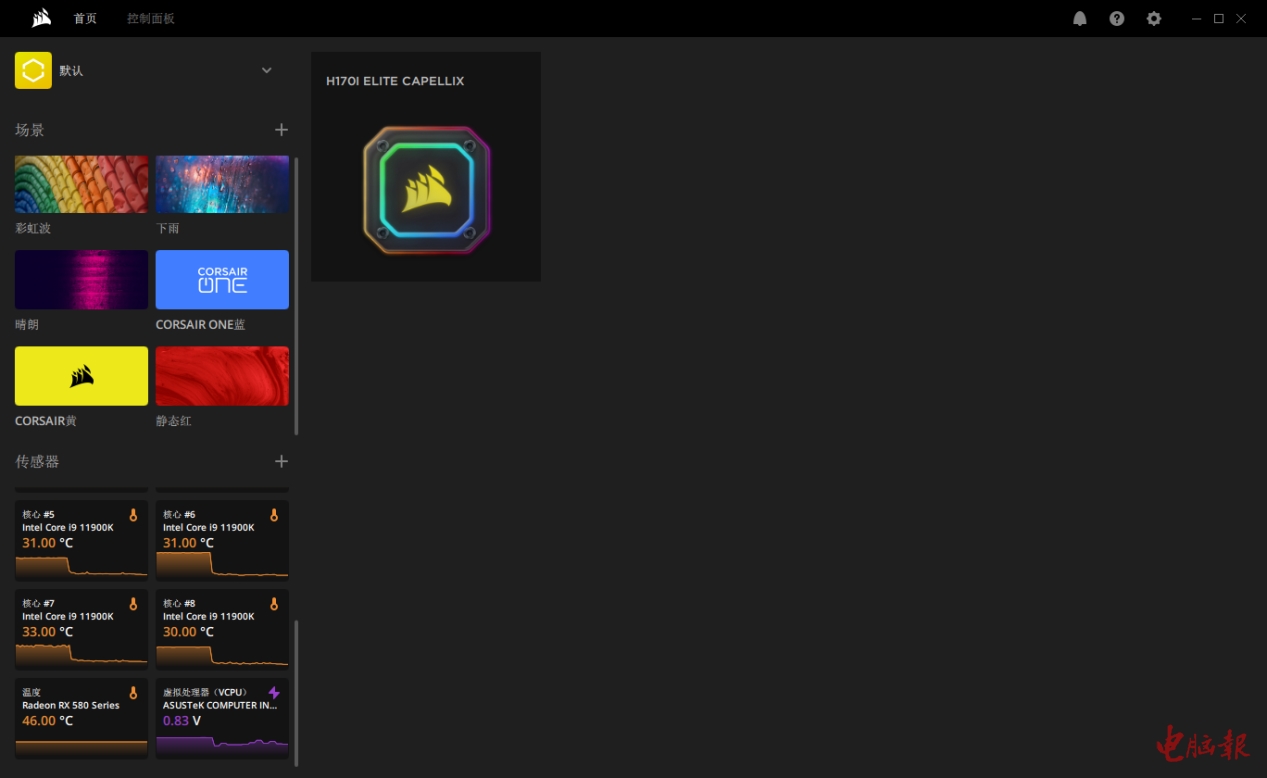Select the CORSAIR ONE蓝 blue scene

tap(222, 280)
